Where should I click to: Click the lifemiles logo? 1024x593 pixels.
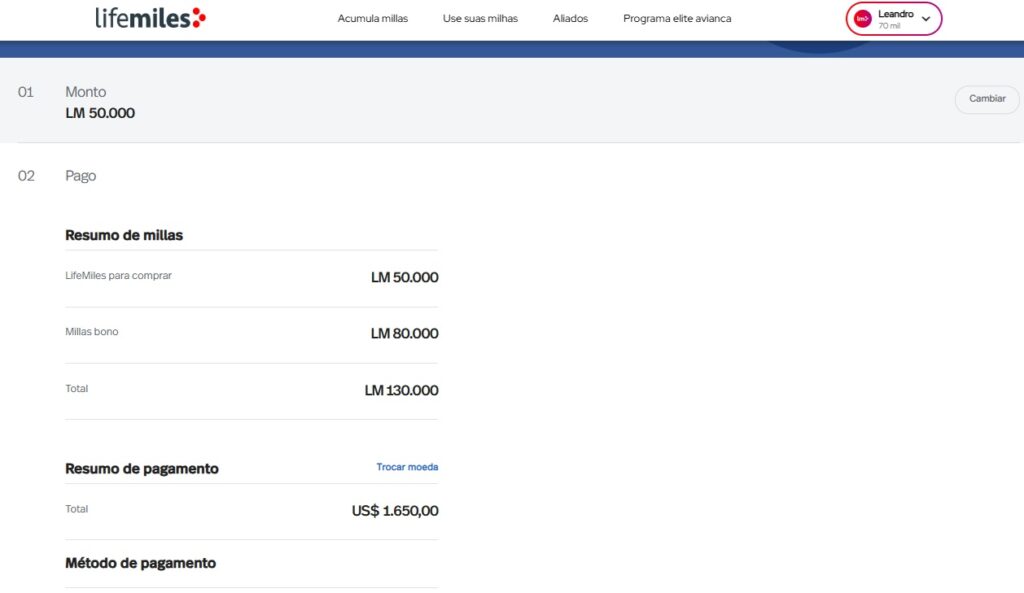pyautogui.click(x=150, y=18)
